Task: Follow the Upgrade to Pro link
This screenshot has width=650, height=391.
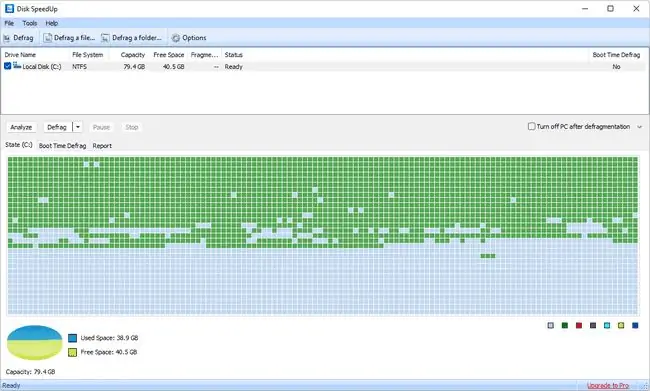Action: pyautogui.click(x=608, y=386)
